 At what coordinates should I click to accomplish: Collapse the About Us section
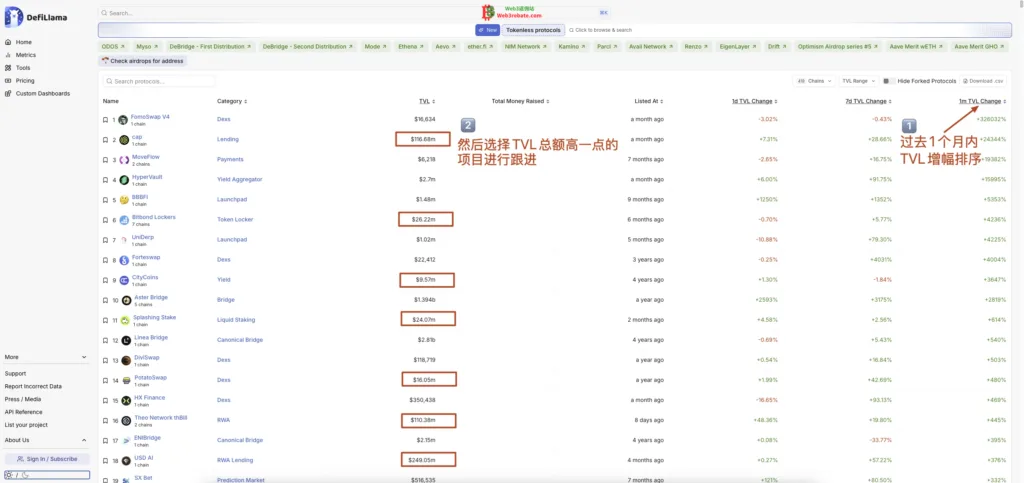pyautogui.click(x=45, y=440)
